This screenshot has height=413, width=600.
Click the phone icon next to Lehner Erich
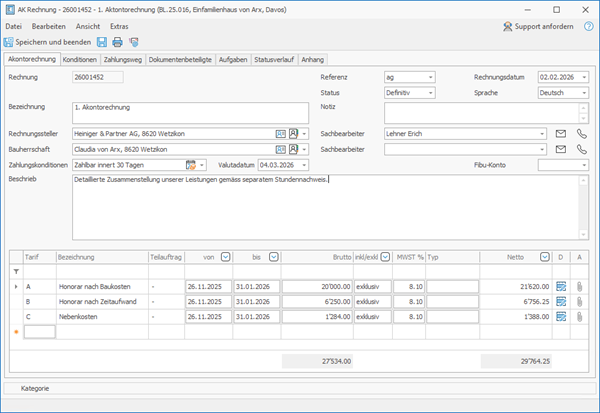581,134
